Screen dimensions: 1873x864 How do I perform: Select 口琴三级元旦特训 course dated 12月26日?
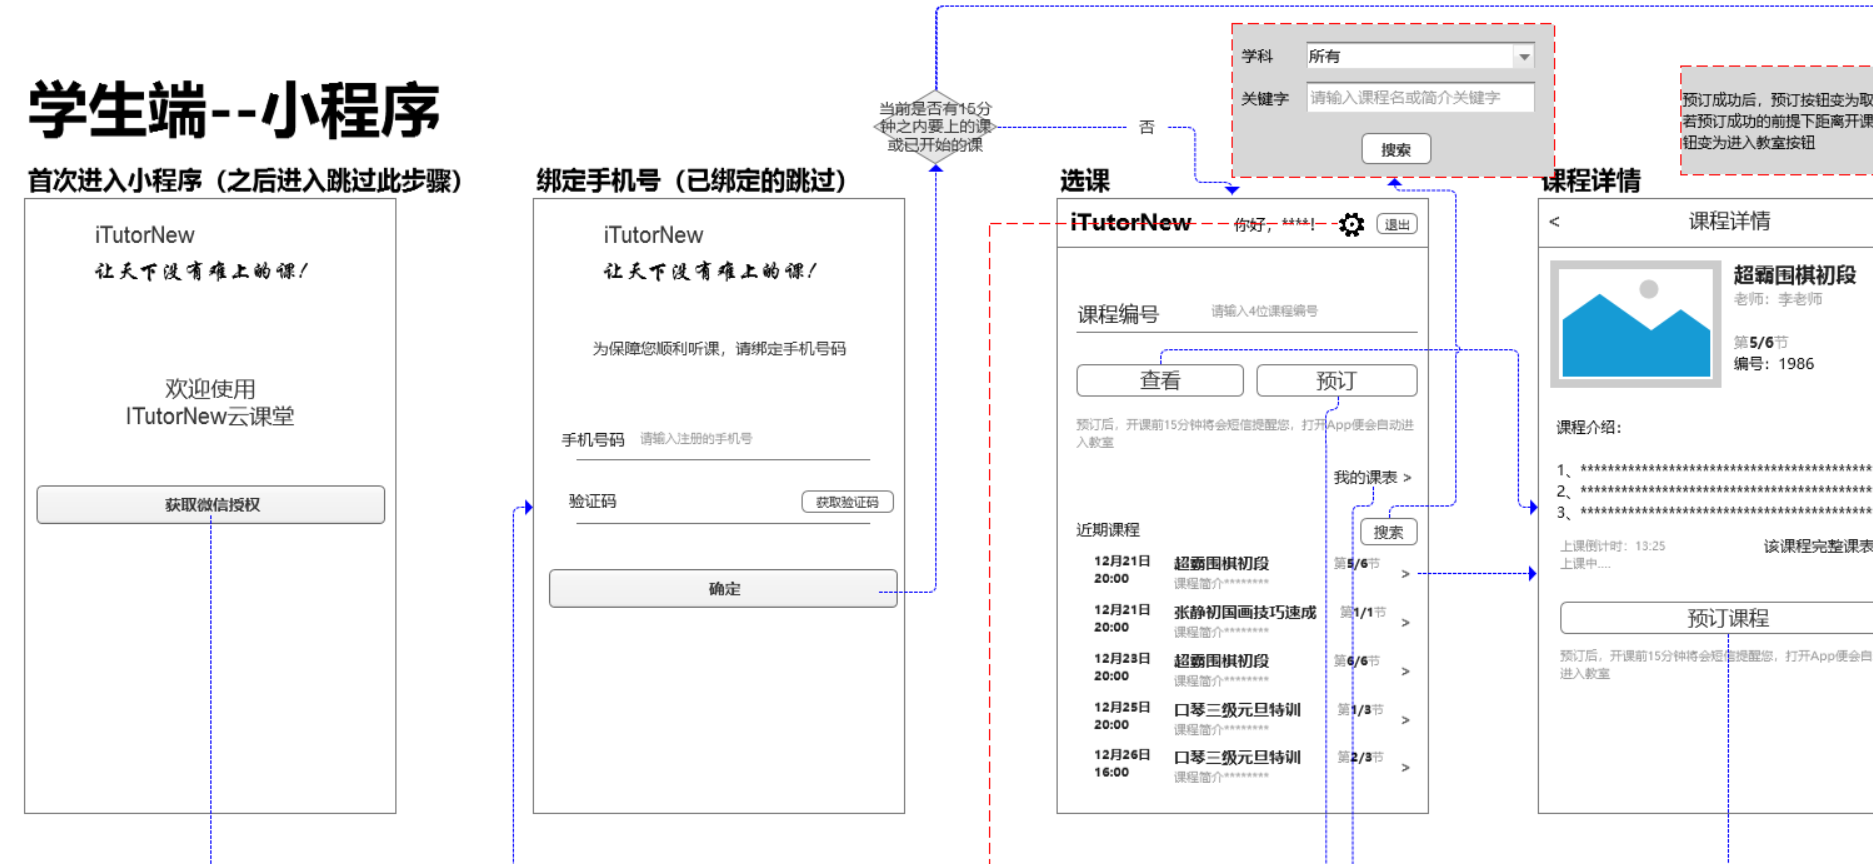tap(1237, 758)
